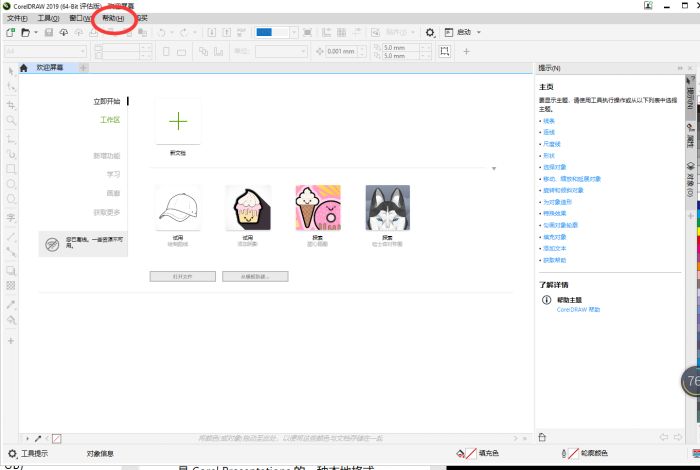The image size is (700, 470).
Task: Expand the template section collapse arrow
Action: 493,169
